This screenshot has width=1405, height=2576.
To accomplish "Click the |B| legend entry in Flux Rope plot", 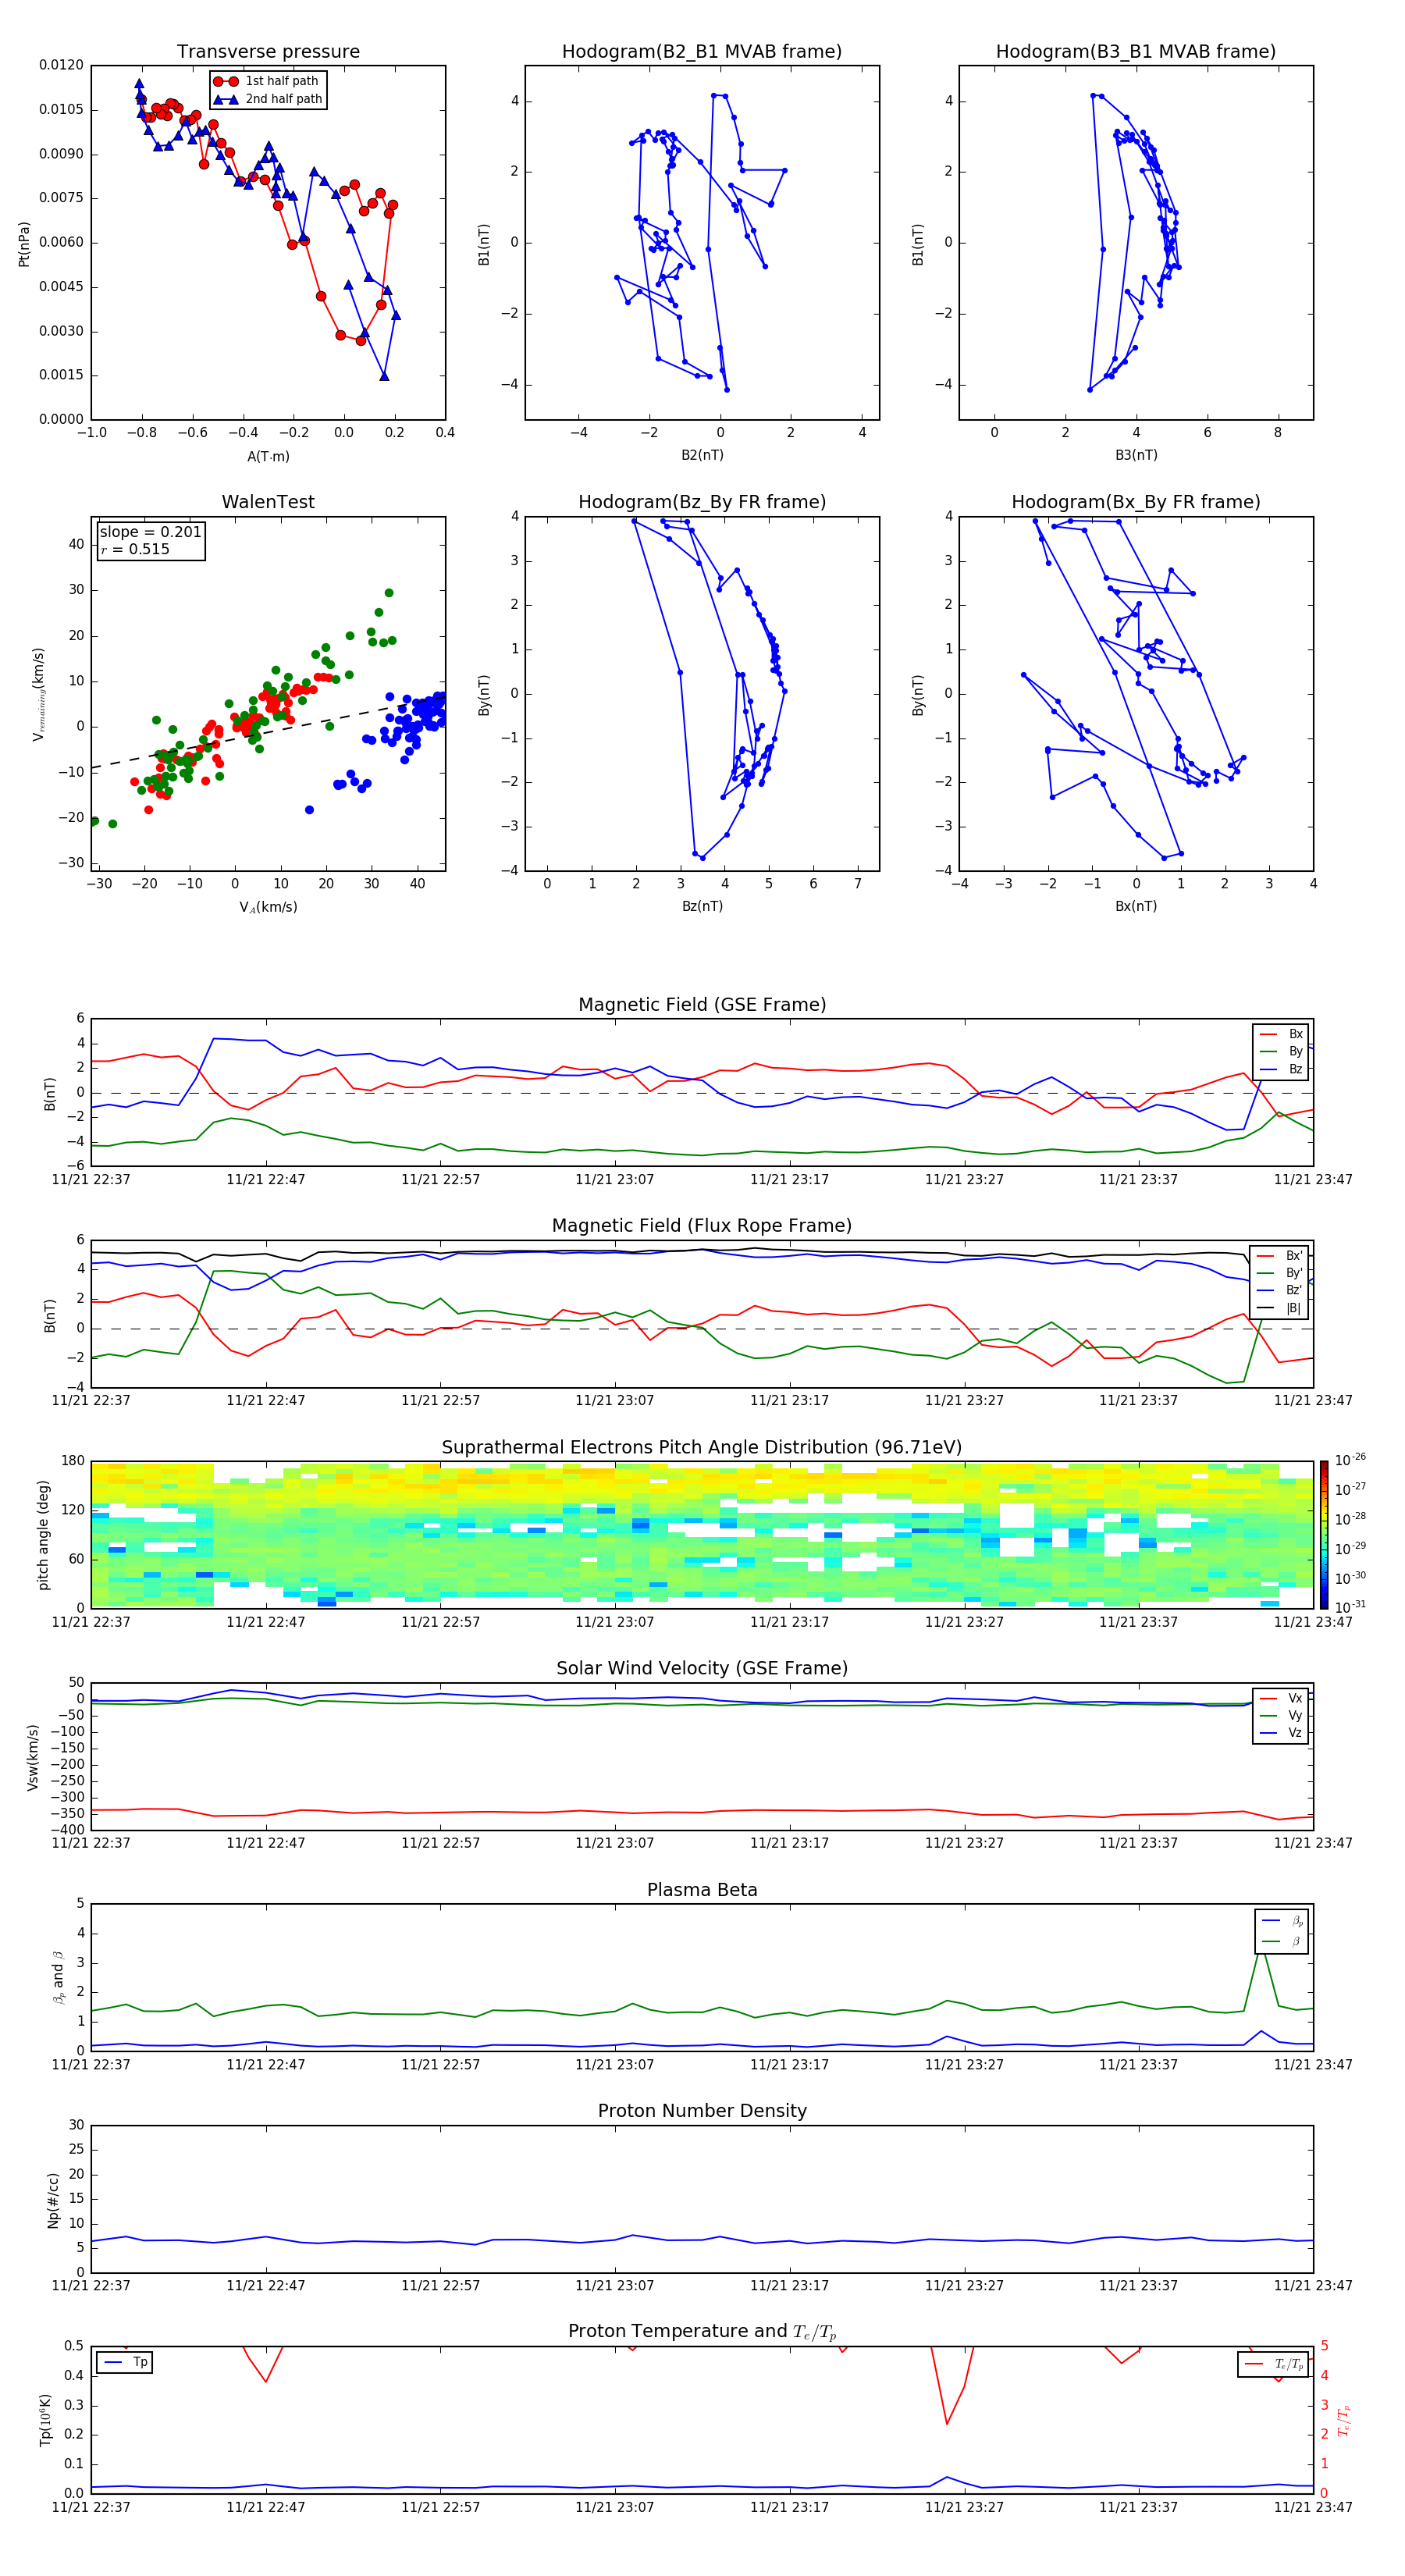I will click(x=1279, y=1308).
